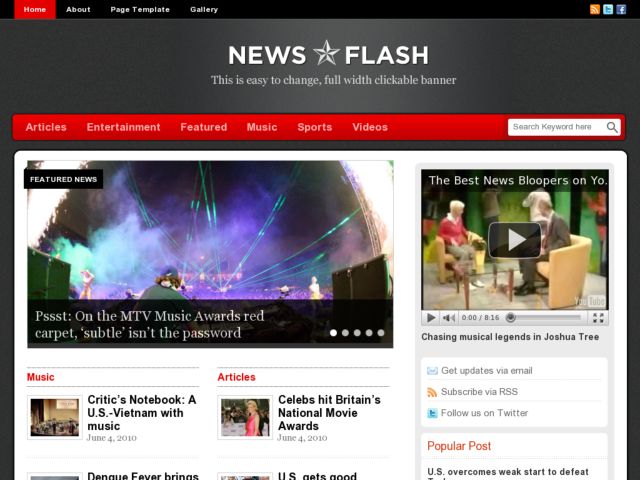
Task: Select Articles in red navigation bar
Action: click(x=46, y=127)
